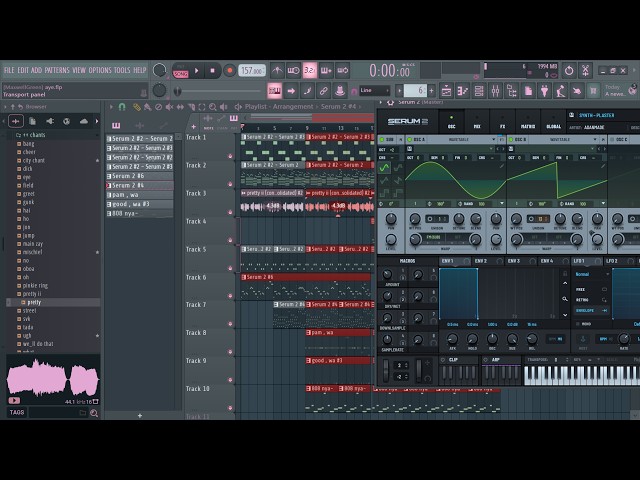
Task: Select '808 nya~' in pattern picker
Action: (140, 213)
